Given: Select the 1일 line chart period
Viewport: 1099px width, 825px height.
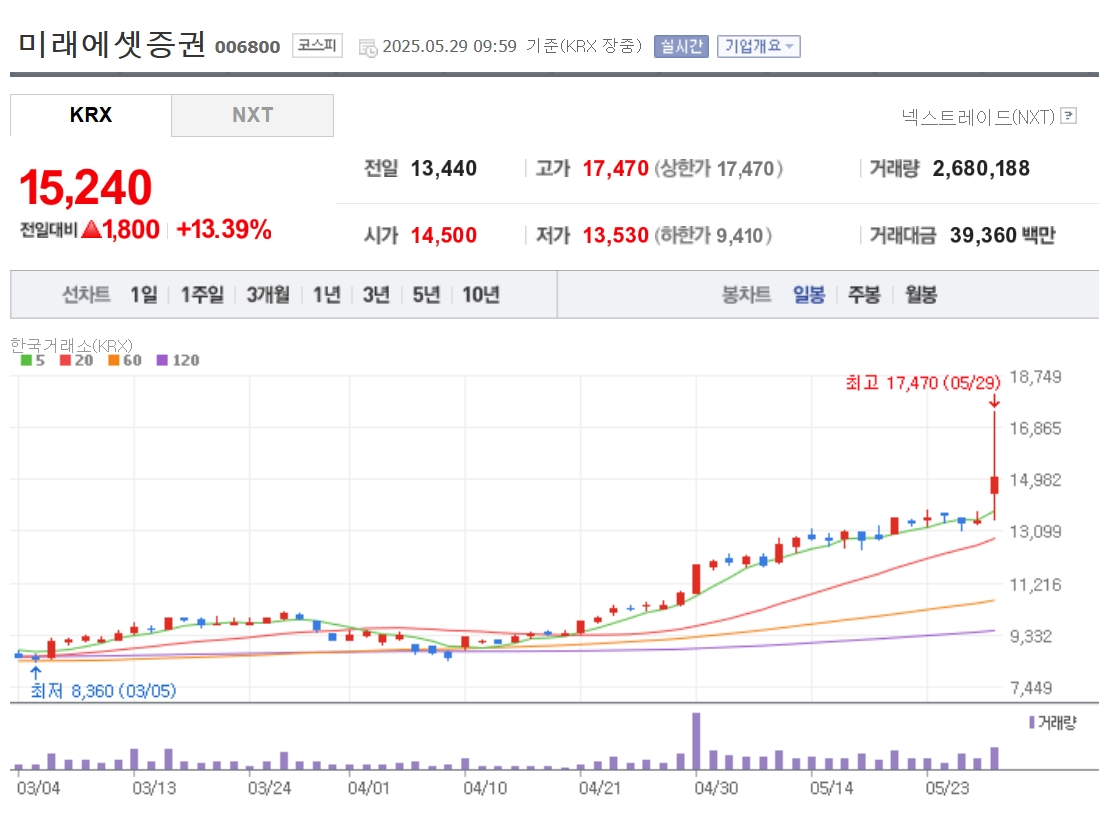Looking at the screenshot, I should (144, 294).
